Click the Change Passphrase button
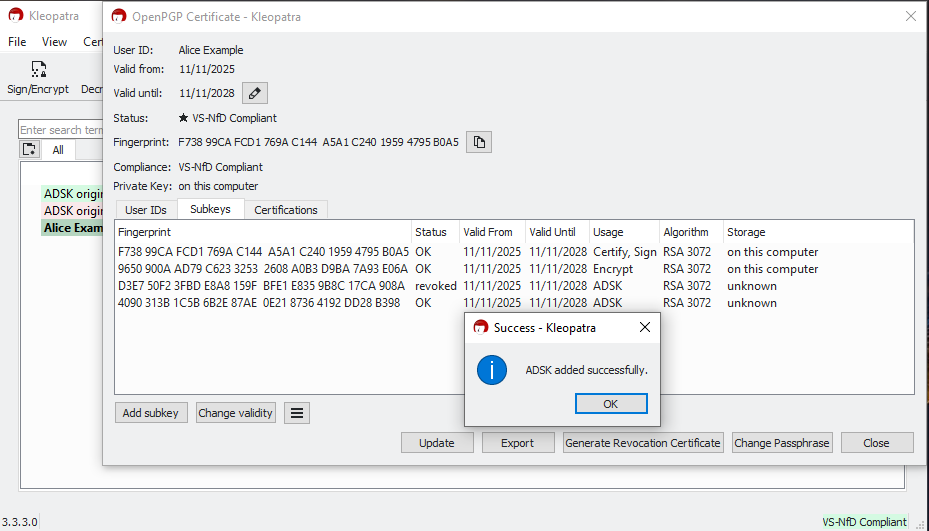 [781, 443]
